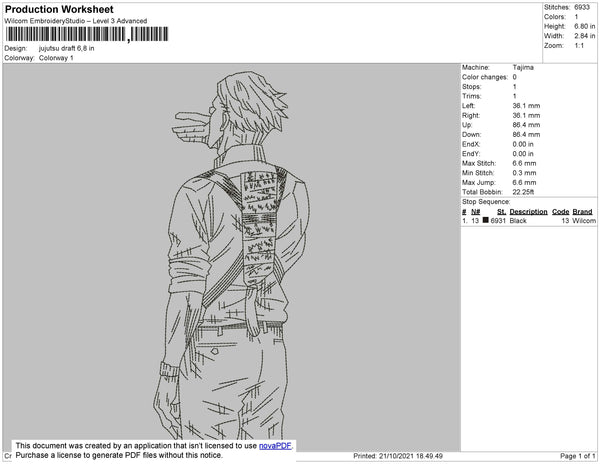Image resolution: width=600 pixels, height=464 pixels.
Task: Click the black thread color swatch
Action: pos(486,220)
